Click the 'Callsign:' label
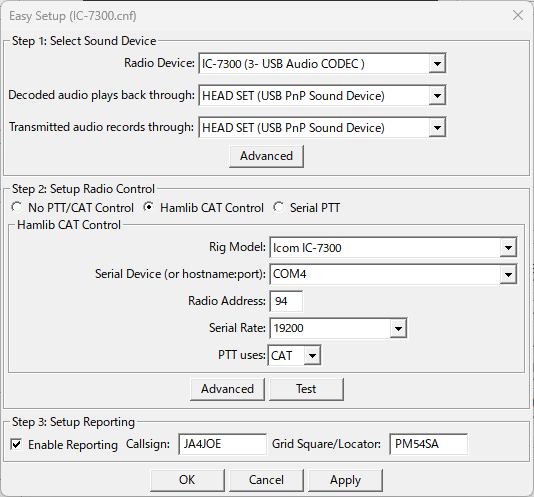The width and height of the screenshot is (534, 497). pos(148,444)
